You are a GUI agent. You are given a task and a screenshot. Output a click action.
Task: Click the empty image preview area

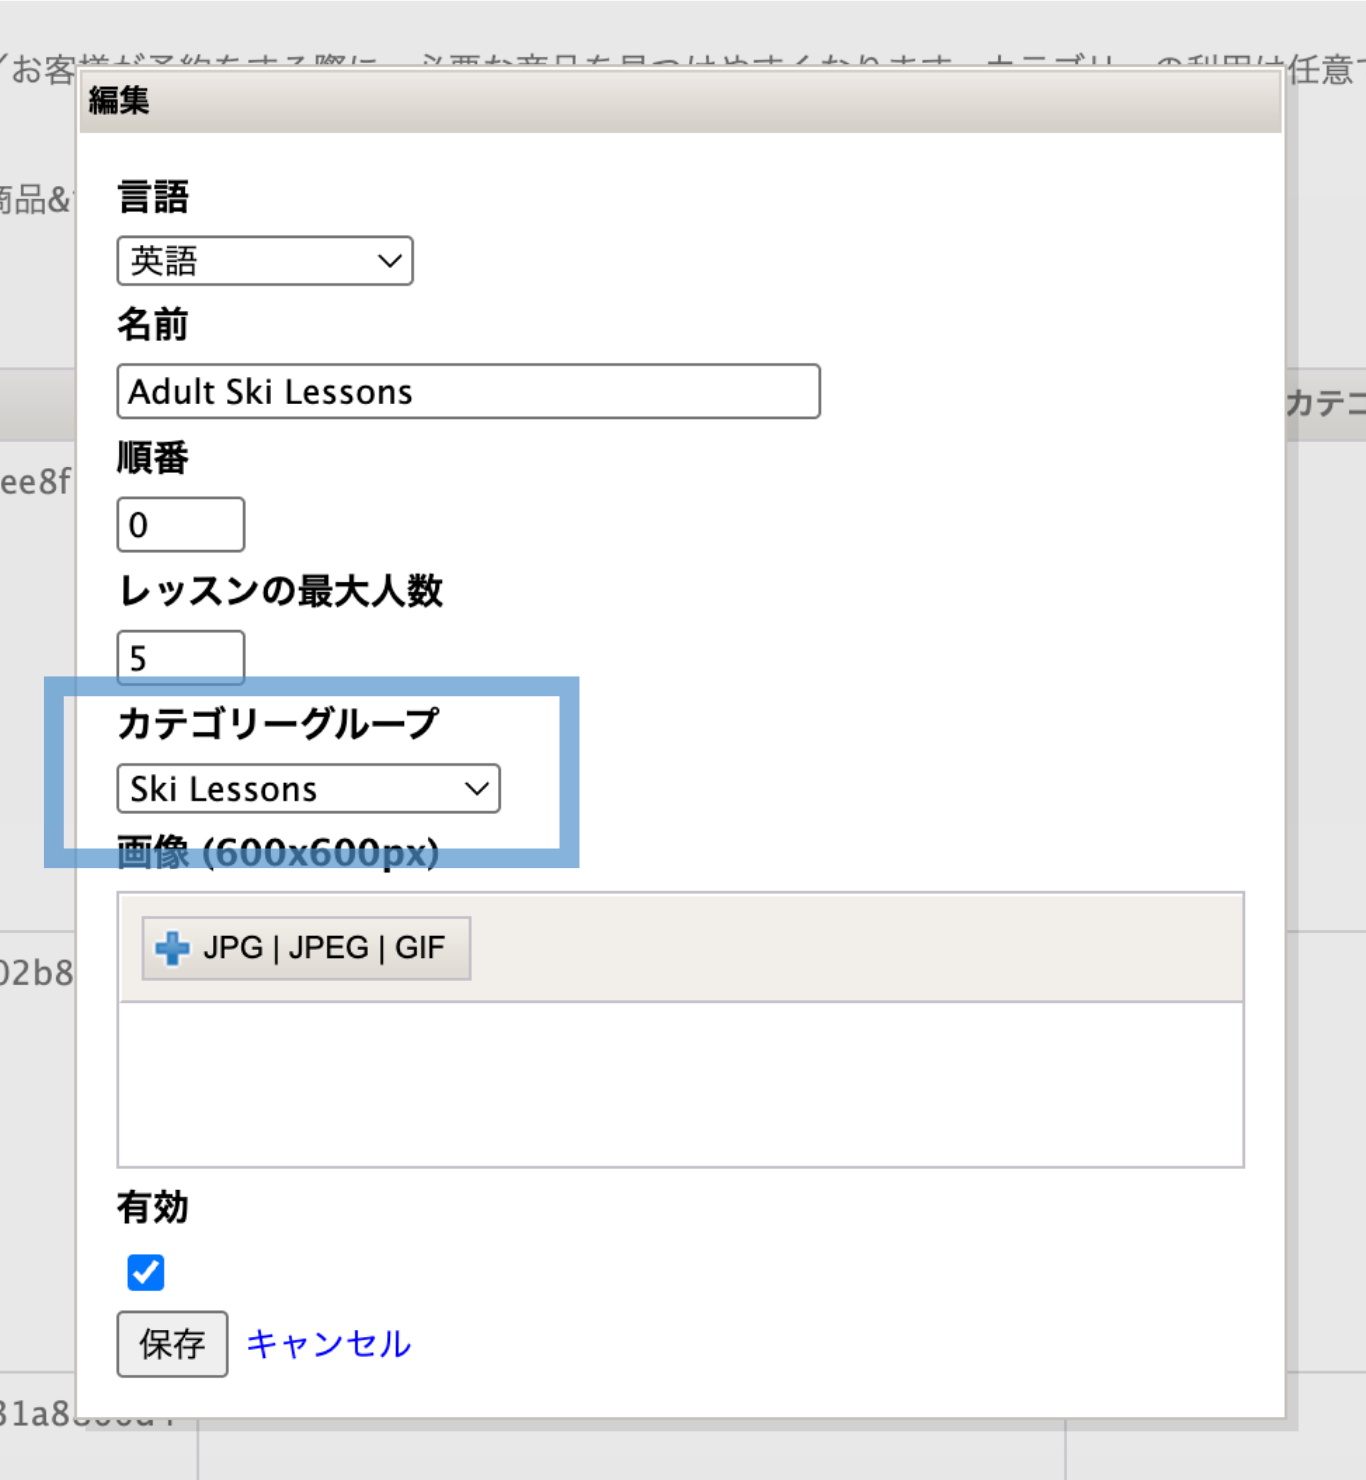tap(681, 1084)
